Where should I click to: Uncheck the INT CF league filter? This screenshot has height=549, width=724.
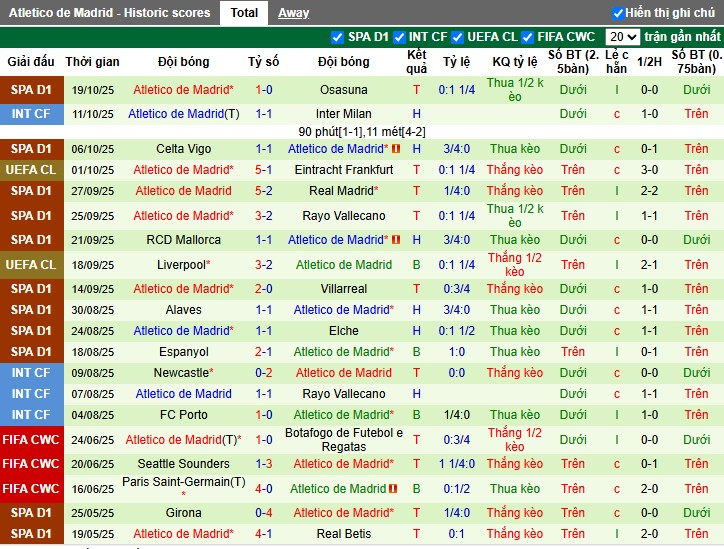pos(399,37)
